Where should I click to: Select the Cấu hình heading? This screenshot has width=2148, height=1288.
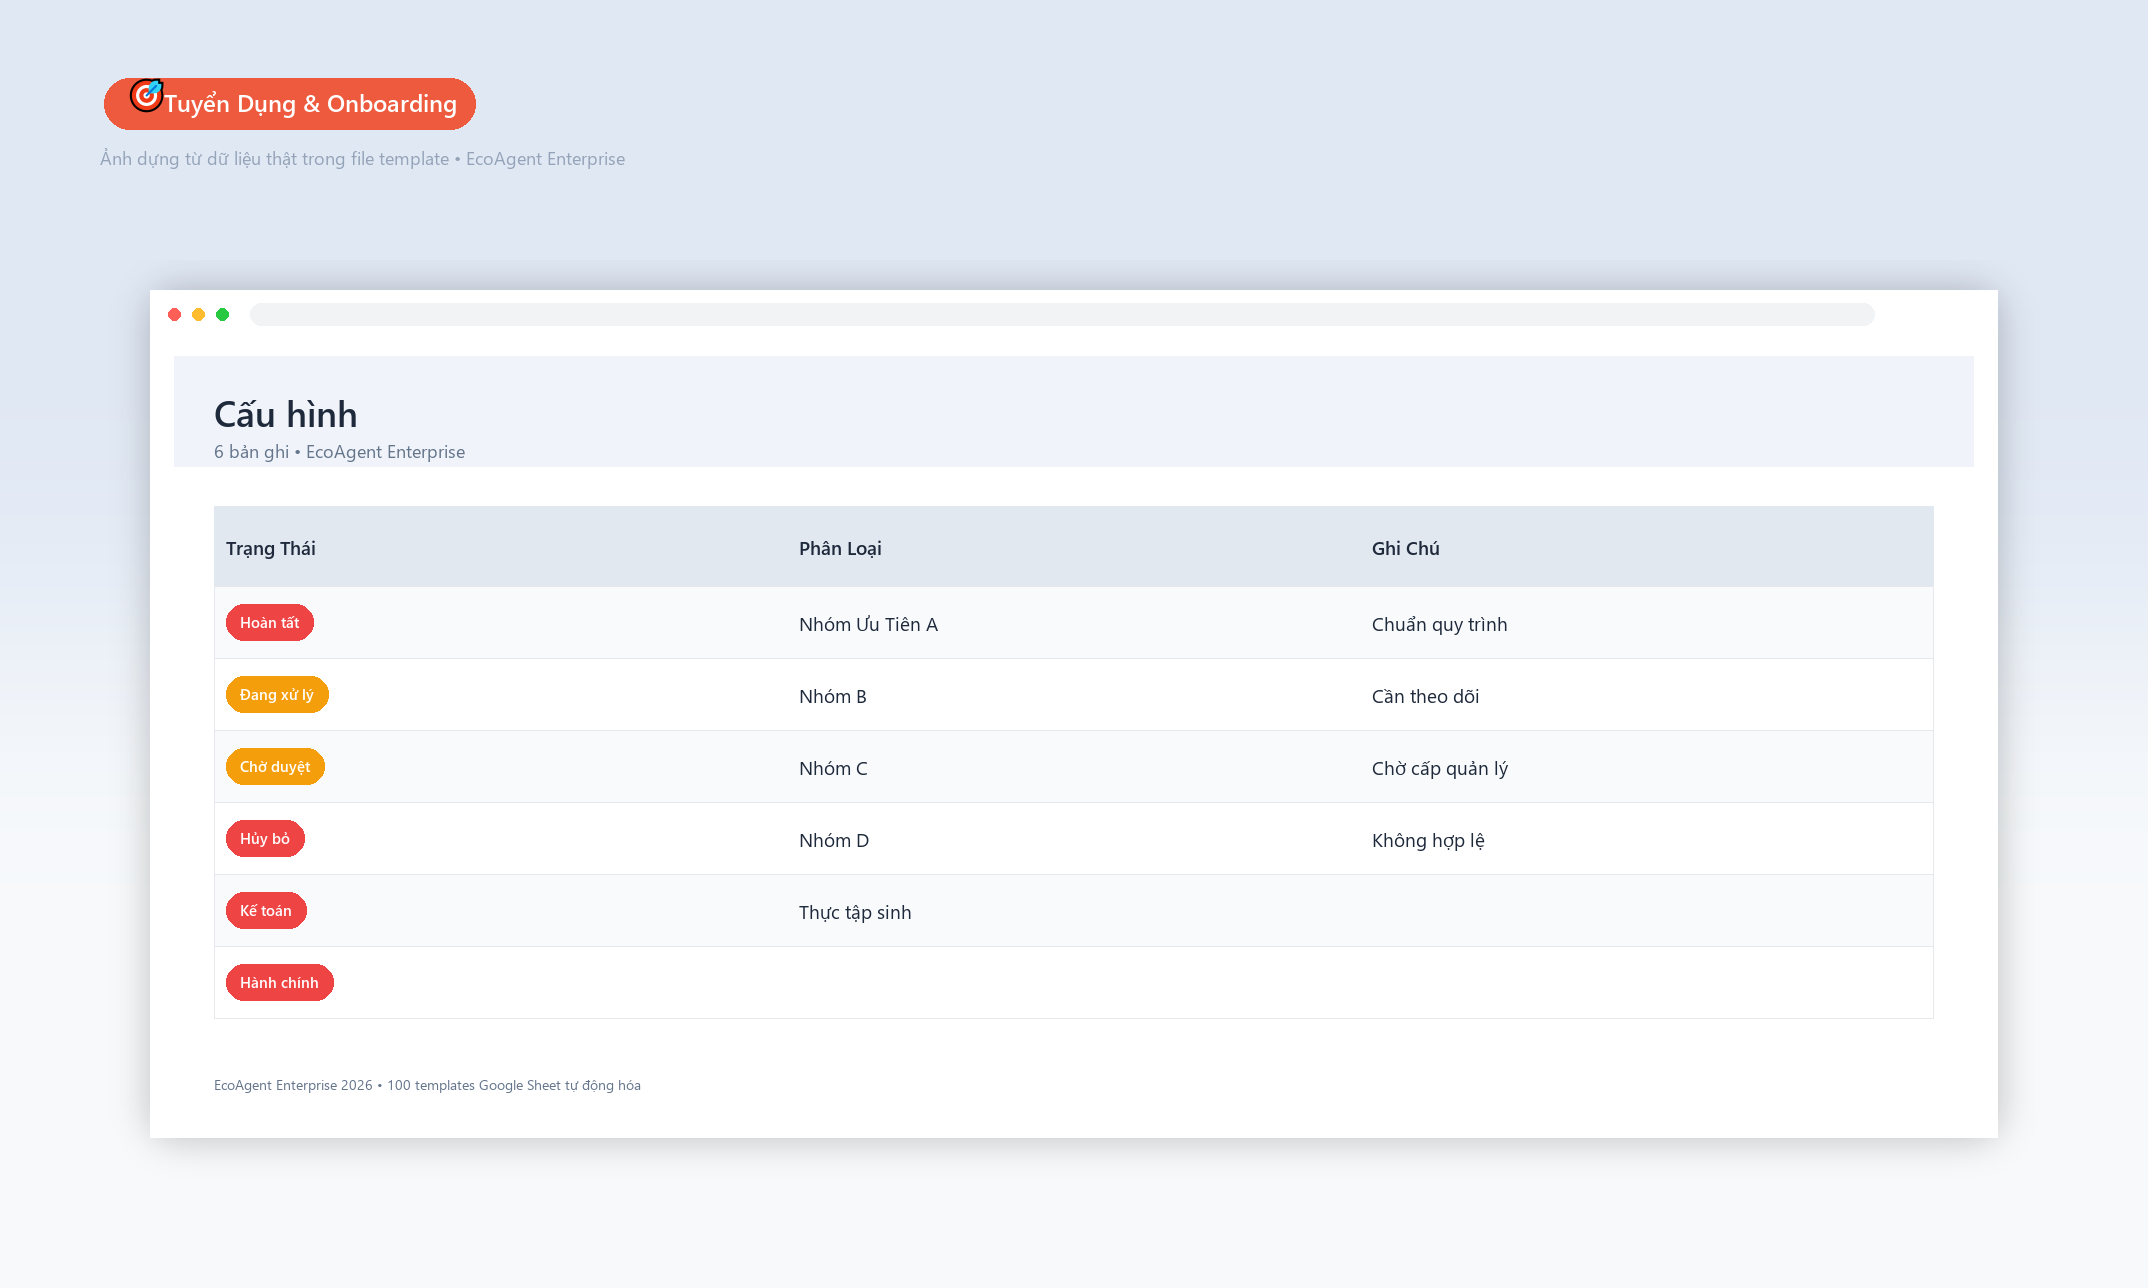click(x=286, y=415)
